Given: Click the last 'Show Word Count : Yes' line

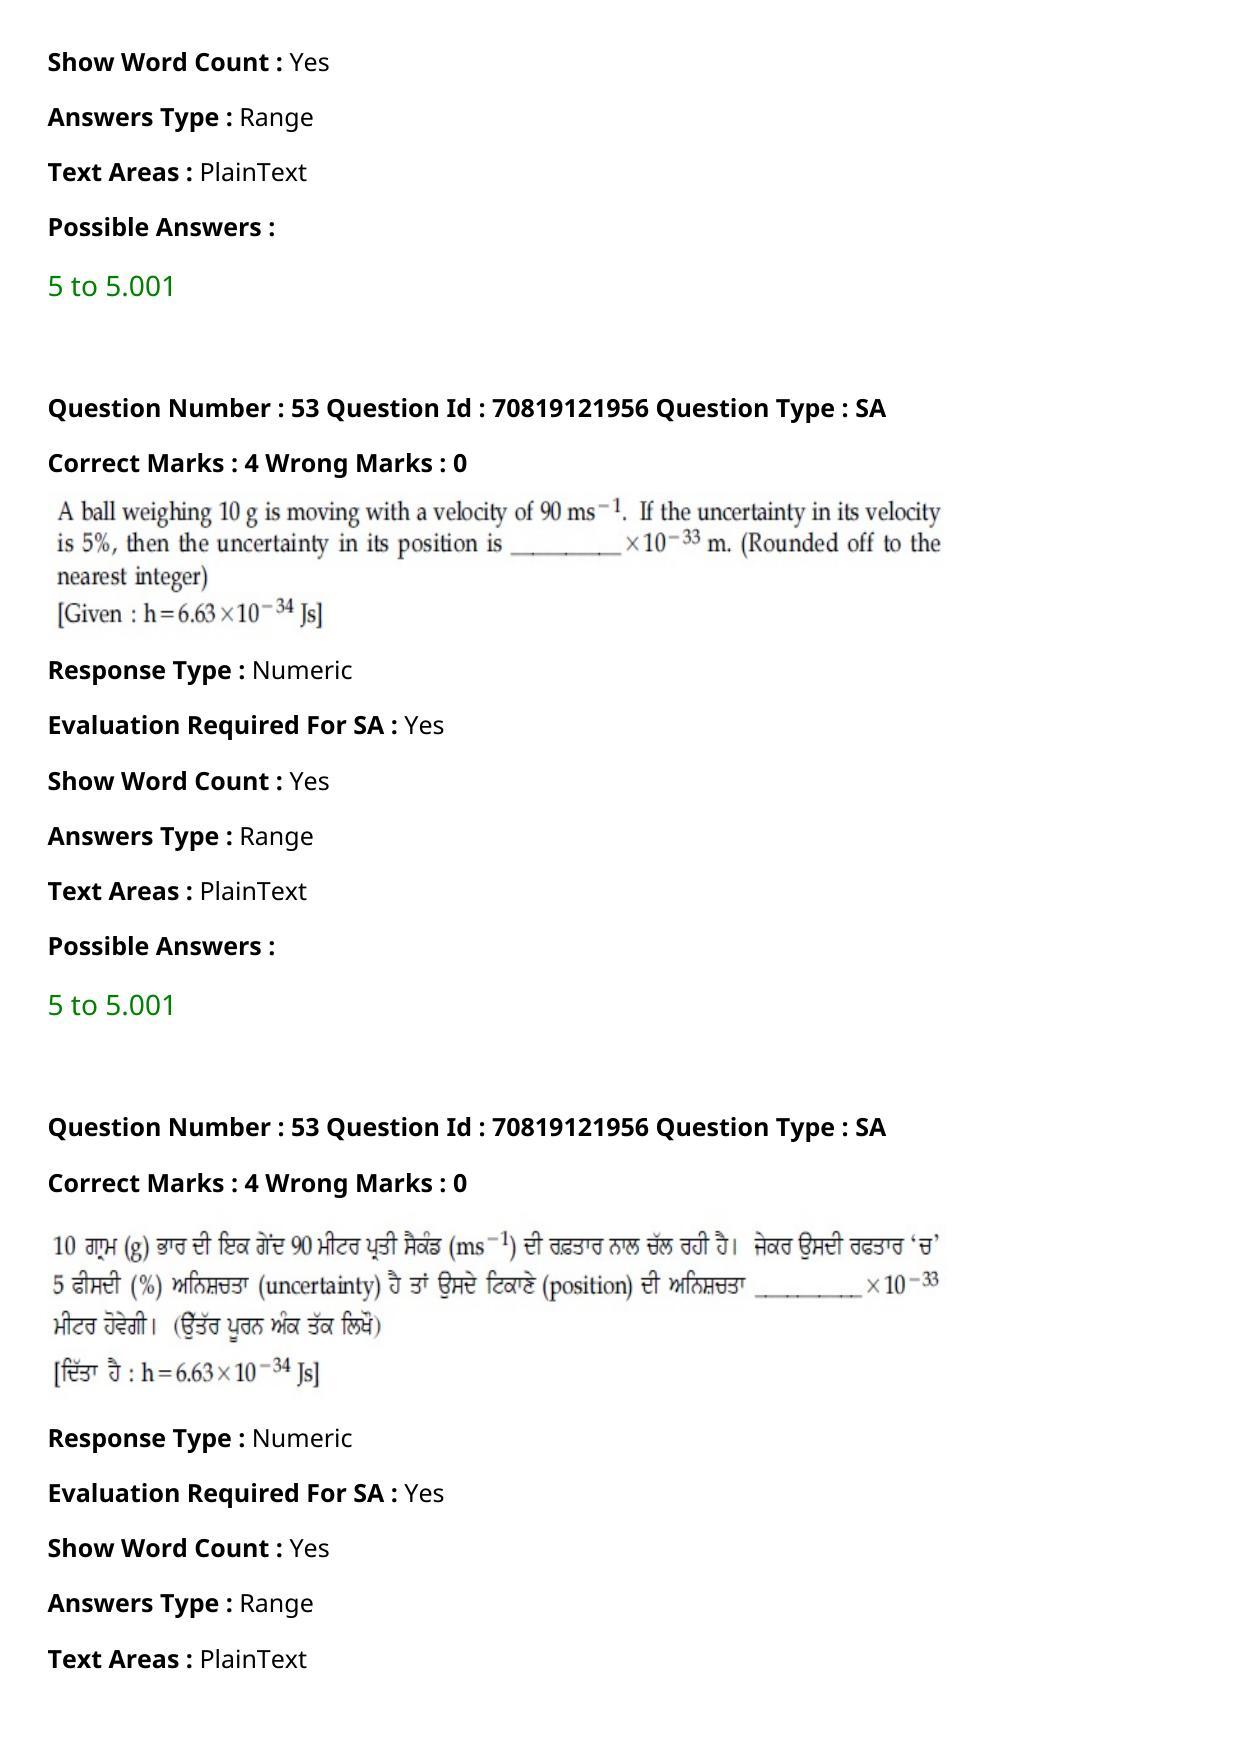Looking at the screenshot, I should (x=188, y=1548).
